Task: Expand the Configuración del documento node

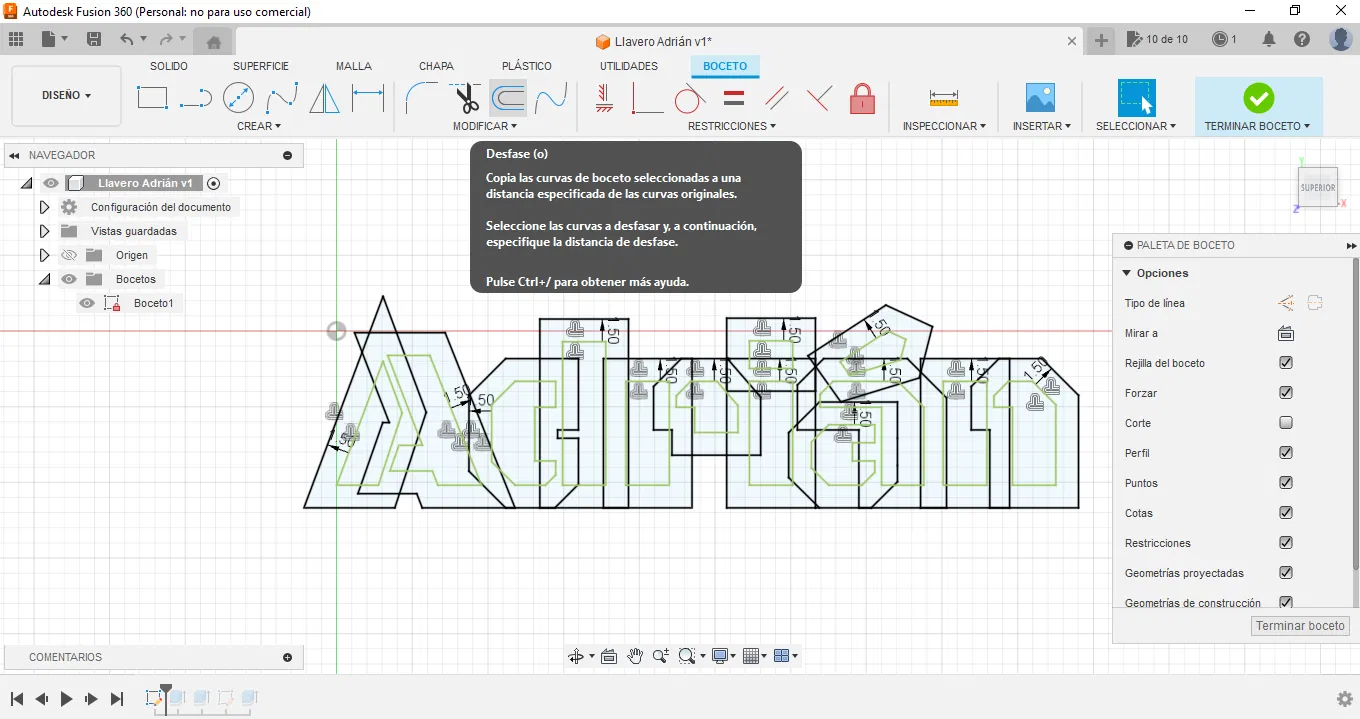Action: click(44, 207)
